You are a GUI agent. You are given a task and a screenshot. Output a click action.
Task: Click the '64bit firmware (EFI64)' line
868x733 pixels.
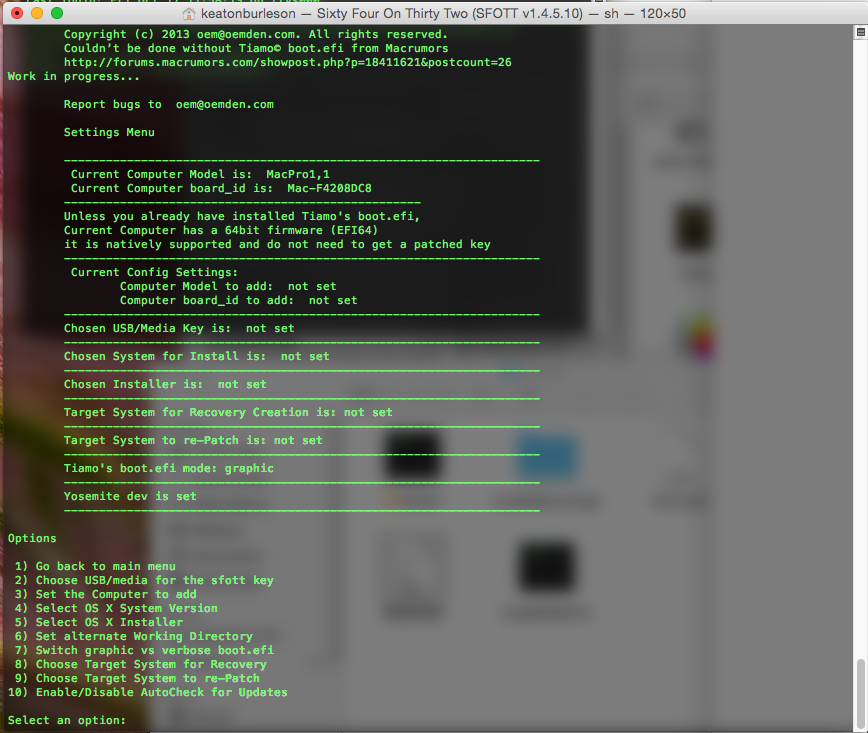point(220,230)
